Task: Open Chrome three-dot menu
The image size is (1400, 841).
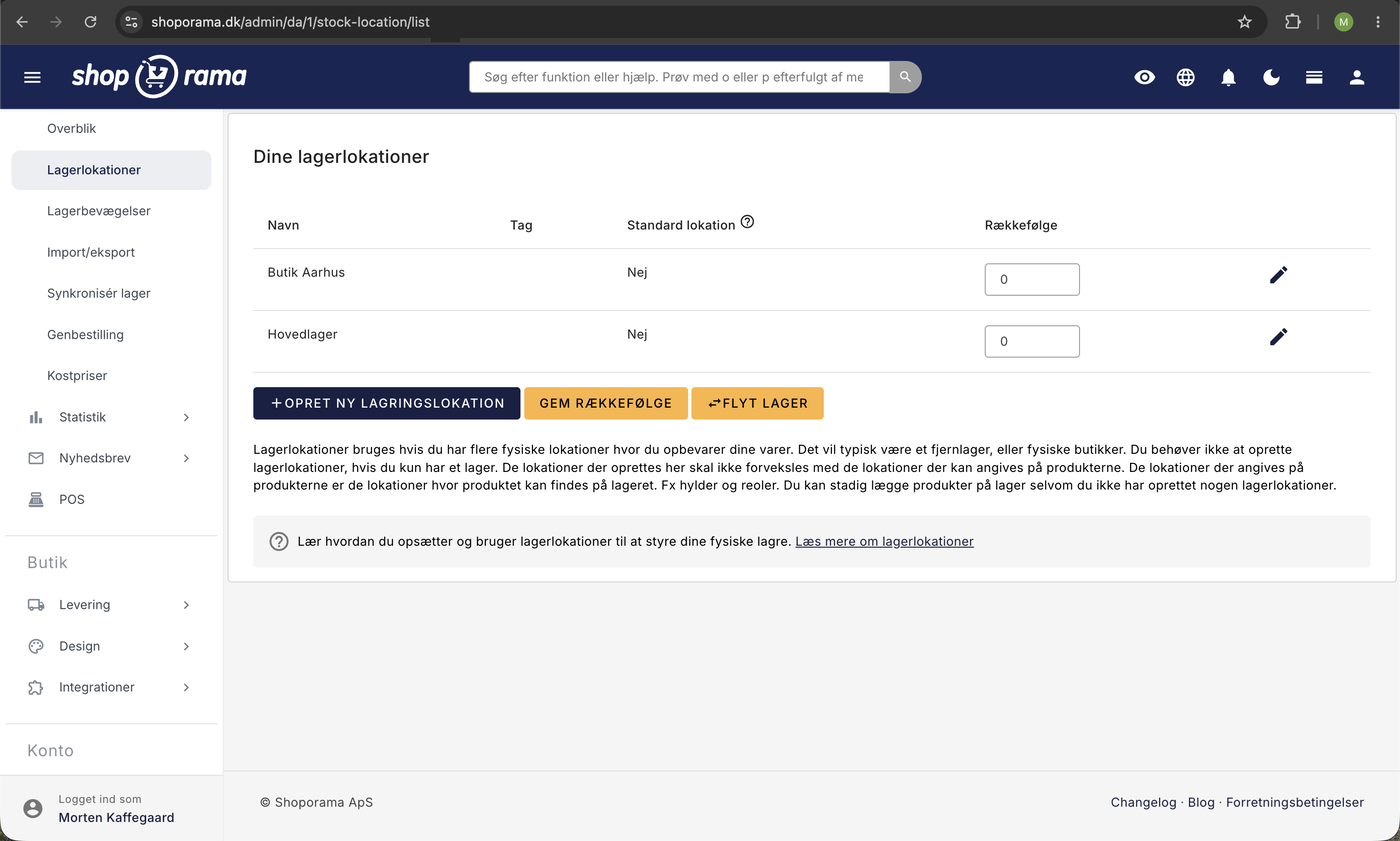Action: 1378,21
